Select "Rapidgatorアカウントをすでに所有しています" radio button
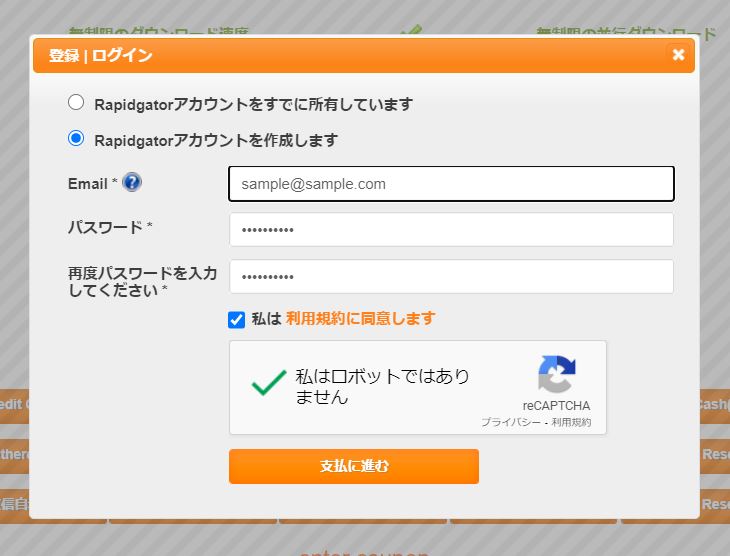 point(76,102)
